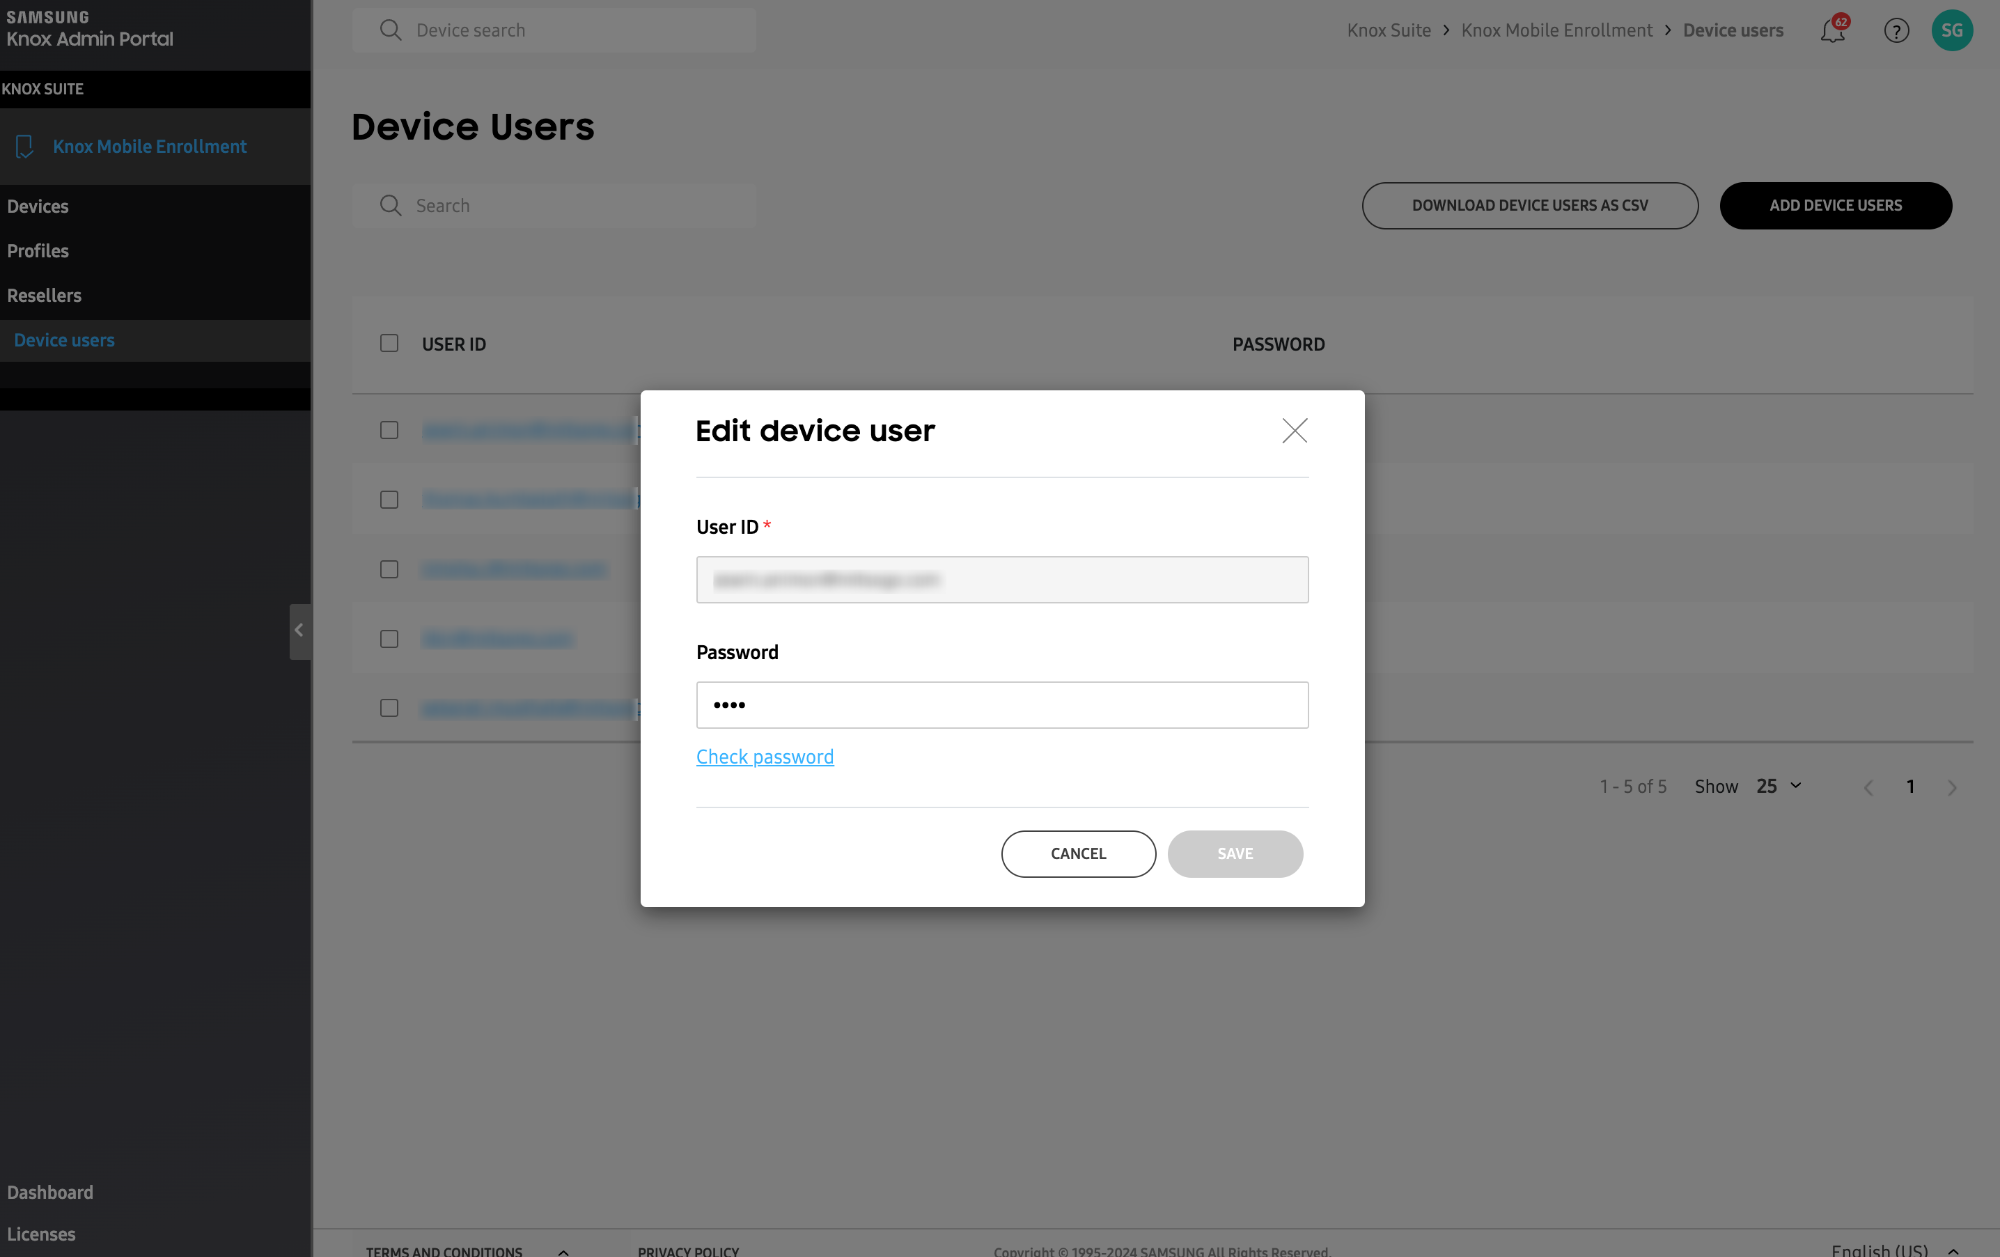2000x1257 pixels.
Task: Click Download Device Users as CSV
Action: coord(1530,206)
